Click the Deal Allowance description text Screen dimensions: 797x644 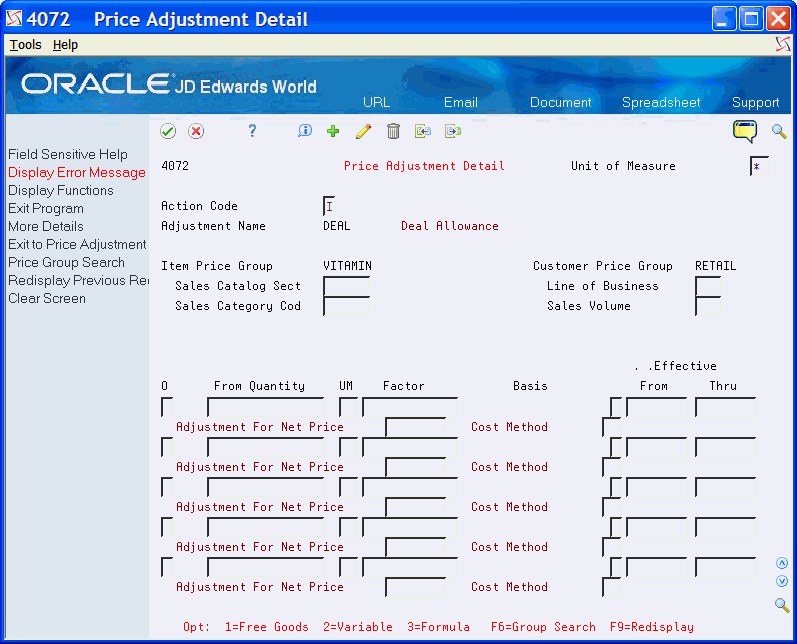(x=450, y=226)
